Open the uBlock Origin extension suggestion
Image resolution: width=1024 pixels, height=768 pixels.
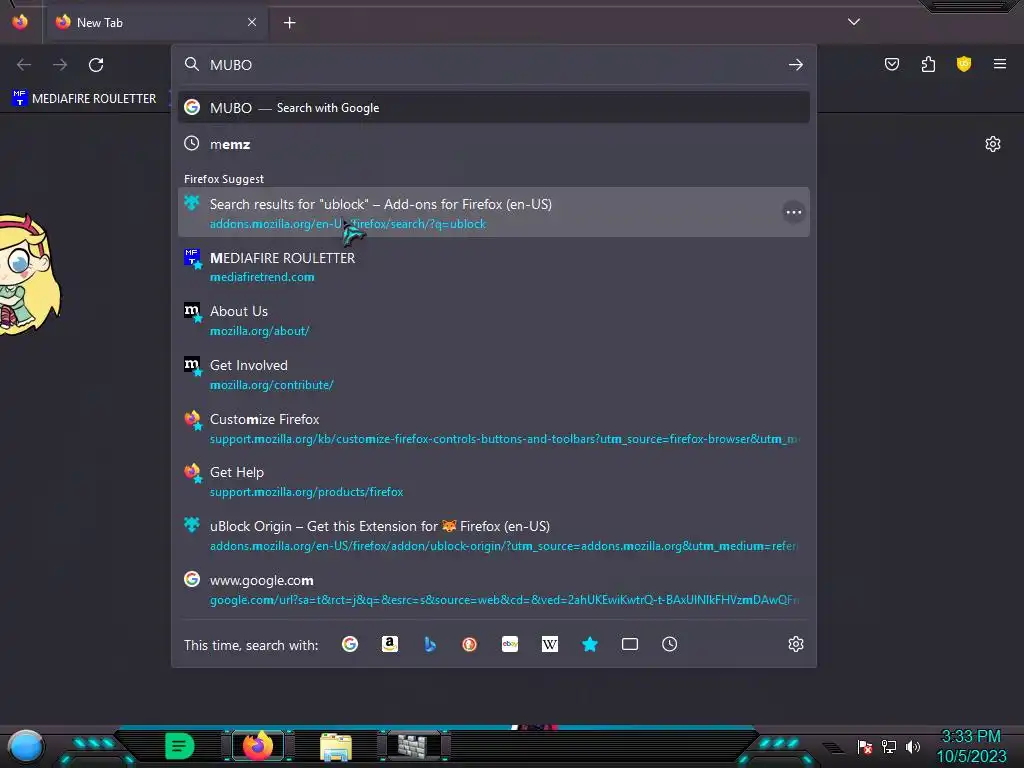[x=494, y=536]
